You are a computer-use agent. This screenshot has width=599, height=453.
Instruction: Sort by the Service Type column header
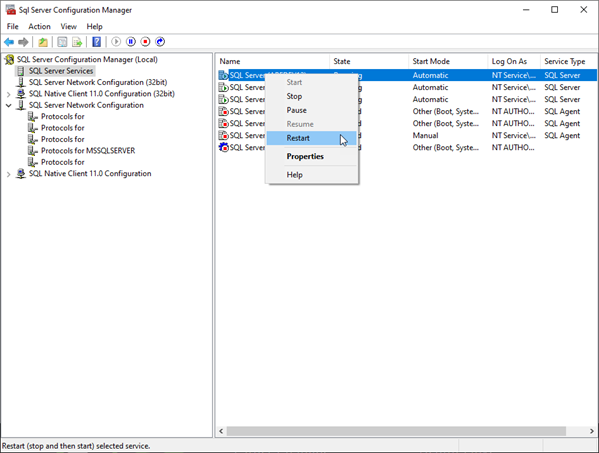tap(568, 61)
